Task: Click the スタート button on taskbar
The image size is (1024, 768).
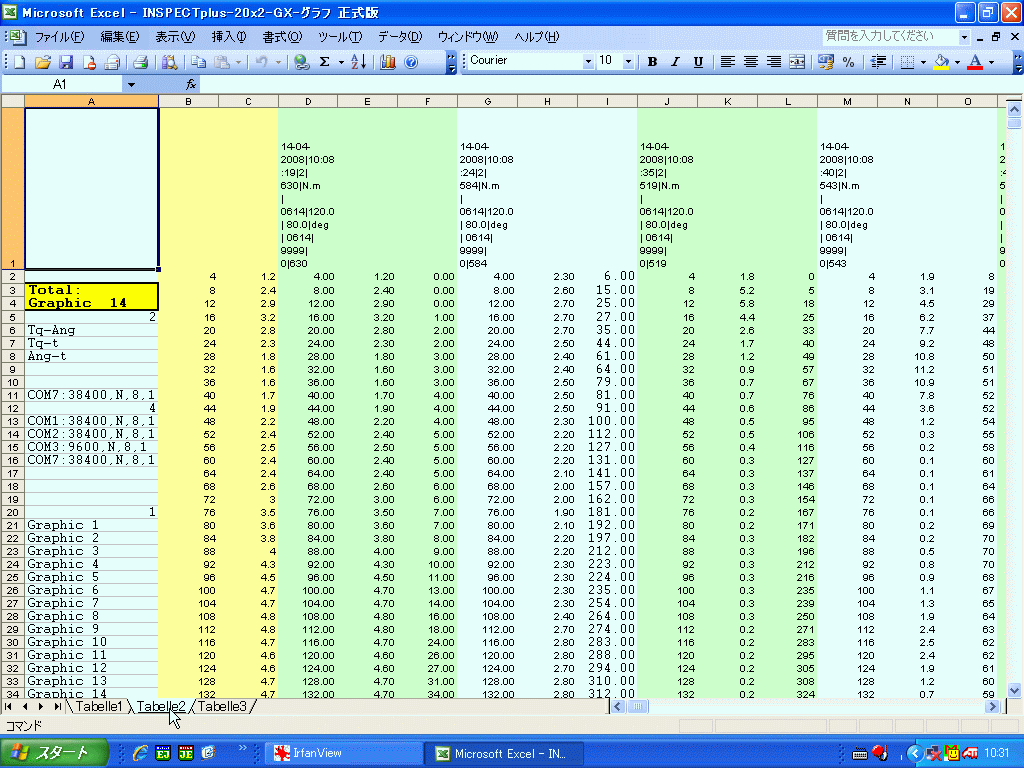Action: pos(54,753)
